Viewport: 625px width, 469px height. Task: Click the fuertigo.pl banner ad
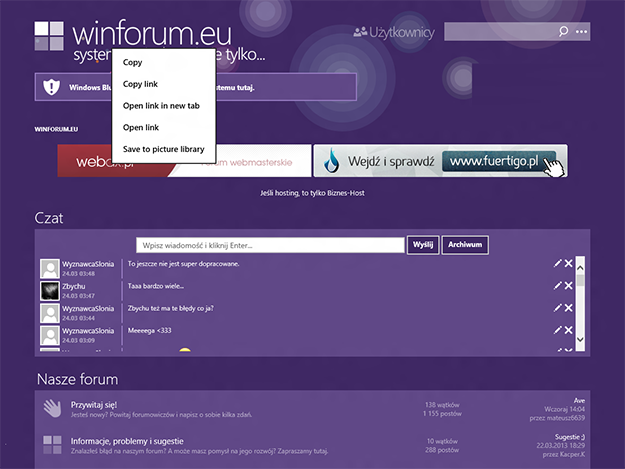pos(440,161)
